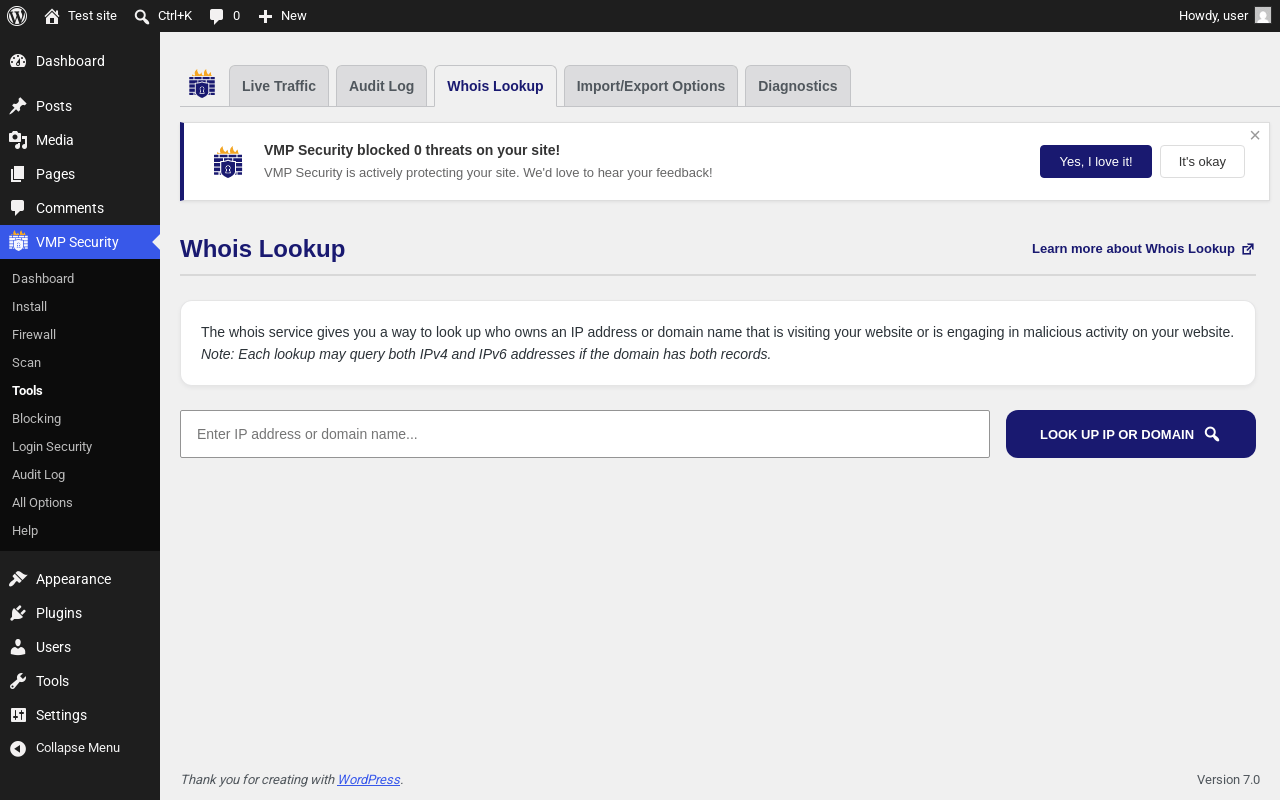Open the Media library menu
The image size is (1280, 800).
[80, 140]
